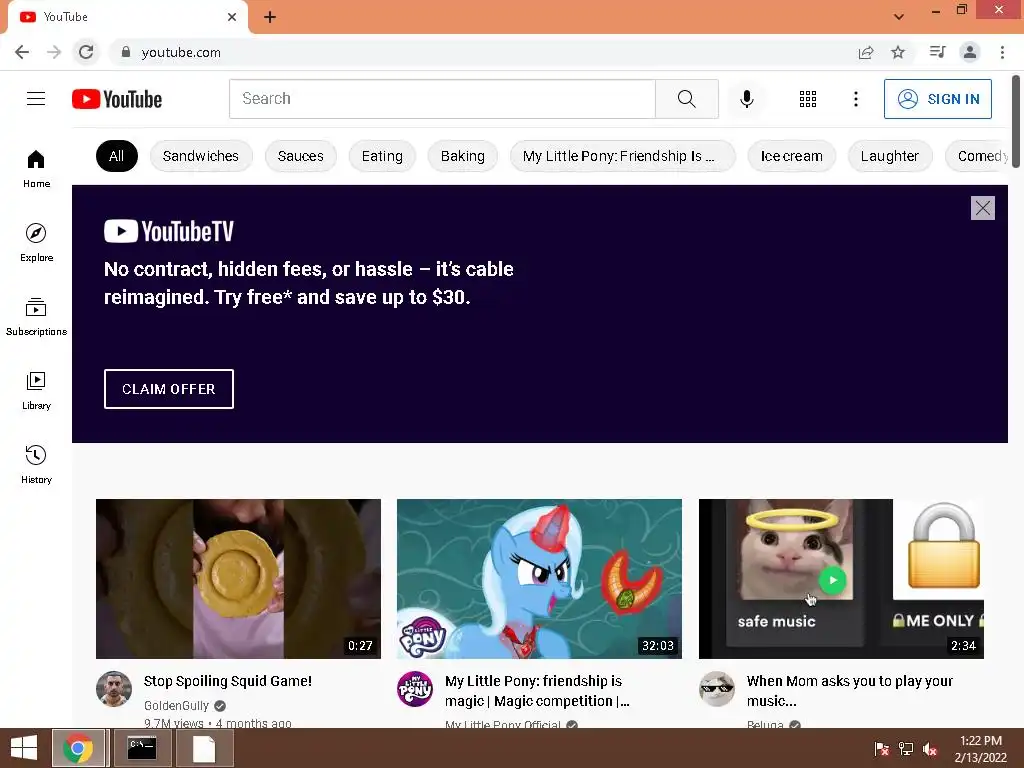
Task: Open Chrome profile avatar icon
Action: pyautogui.click(x=970, y=52)
